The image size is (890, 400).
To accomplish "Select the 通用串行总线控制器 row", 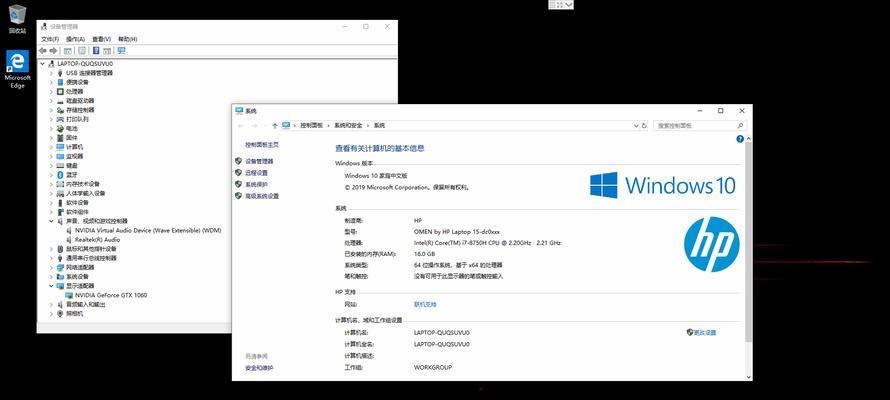I will pyautogui.click(x=91, y=258).
